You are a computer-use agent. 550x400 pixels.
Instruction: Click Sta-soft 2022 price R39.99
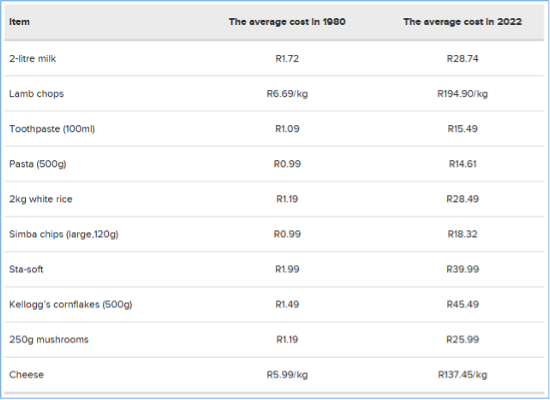point(462,269)
